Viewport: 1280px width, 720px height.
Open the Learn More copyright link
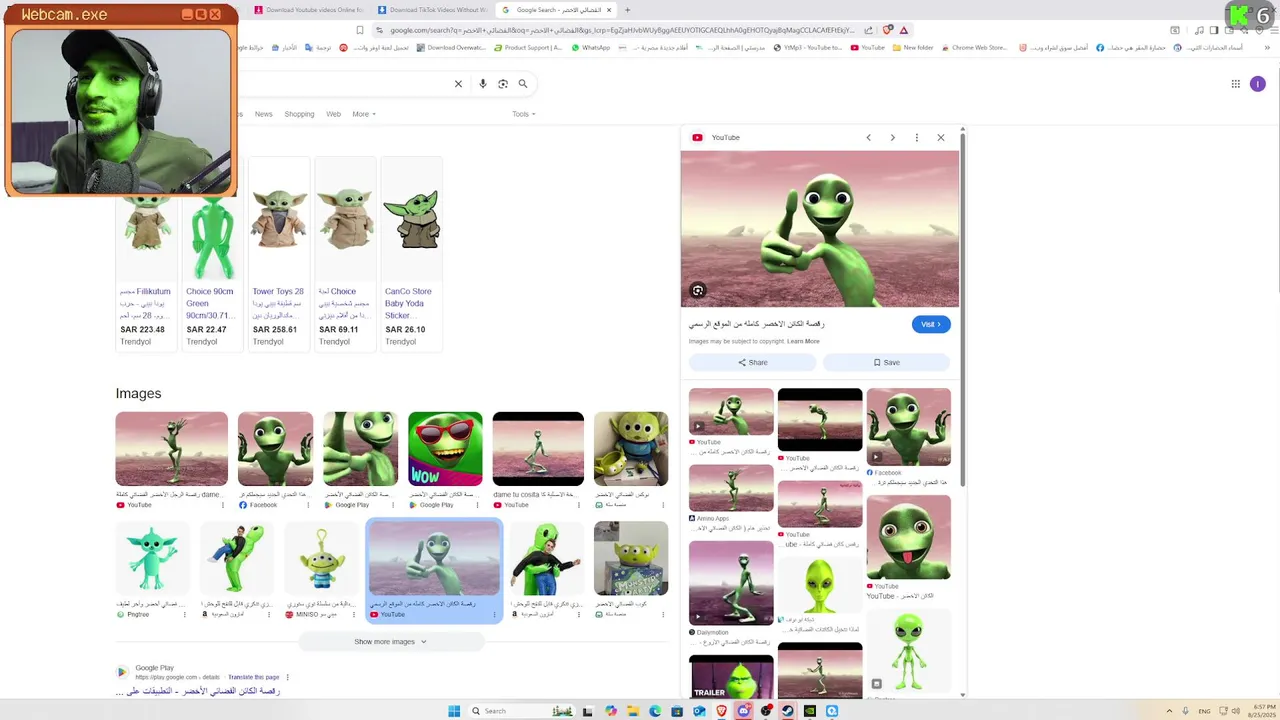coord(803,341)
